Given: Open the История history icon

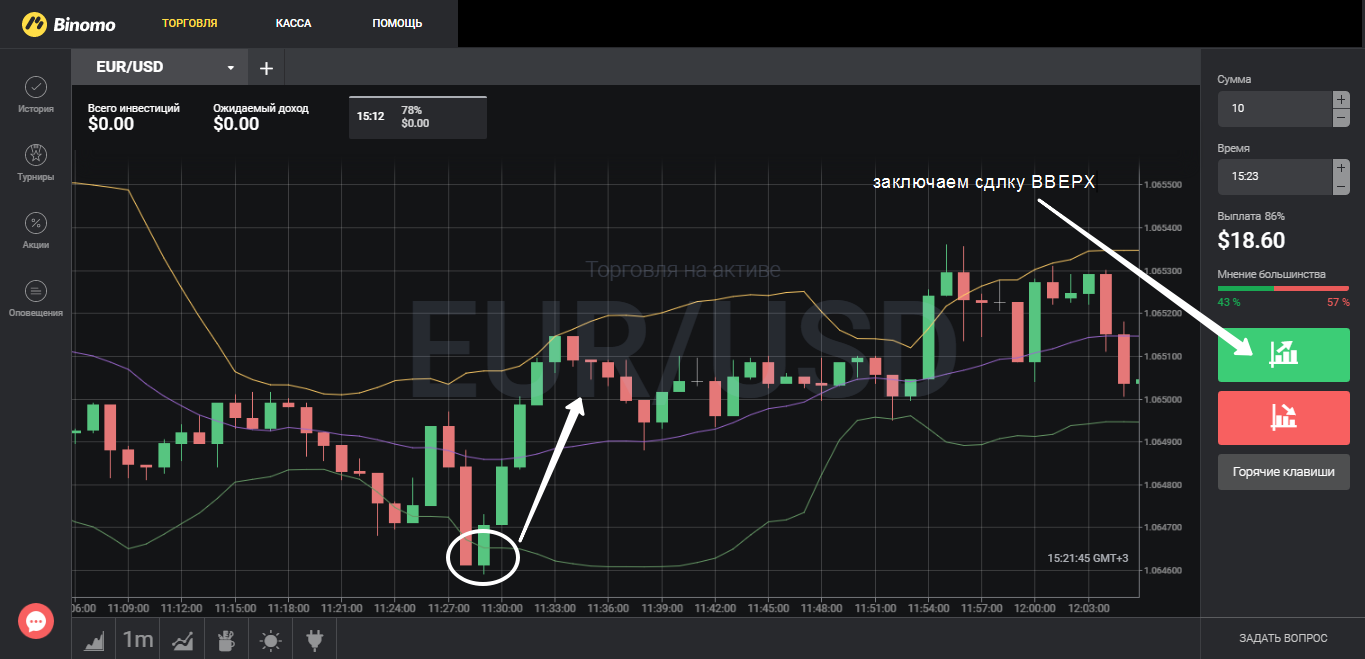Looking at the screenshot, I should (x=35, y=88).
